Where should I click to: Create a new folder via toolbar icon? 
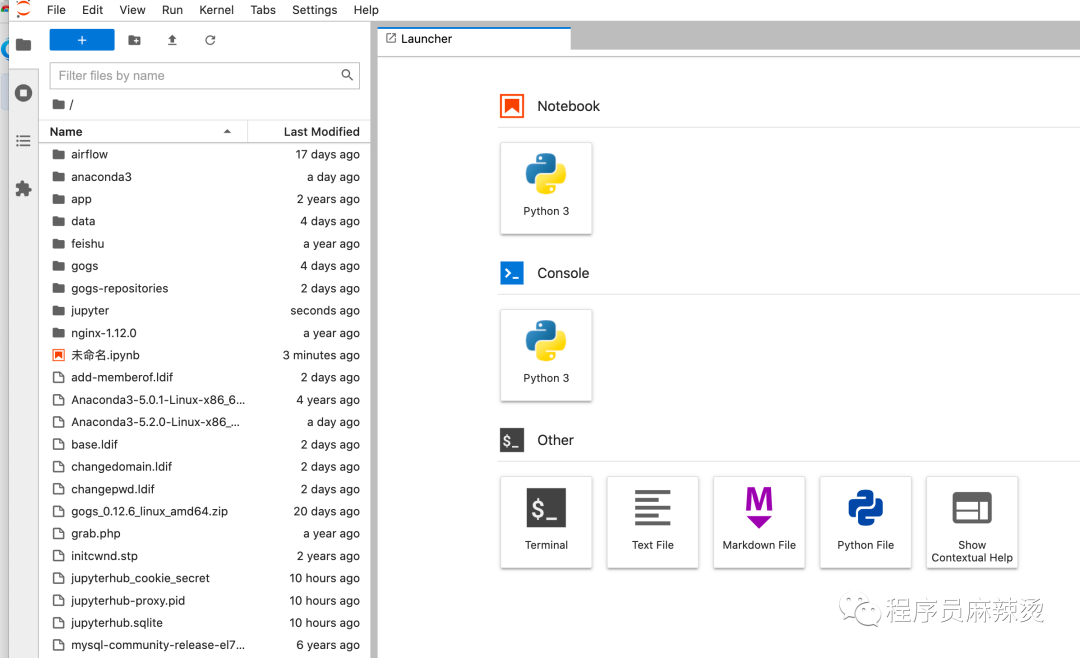tap(134, 40)
